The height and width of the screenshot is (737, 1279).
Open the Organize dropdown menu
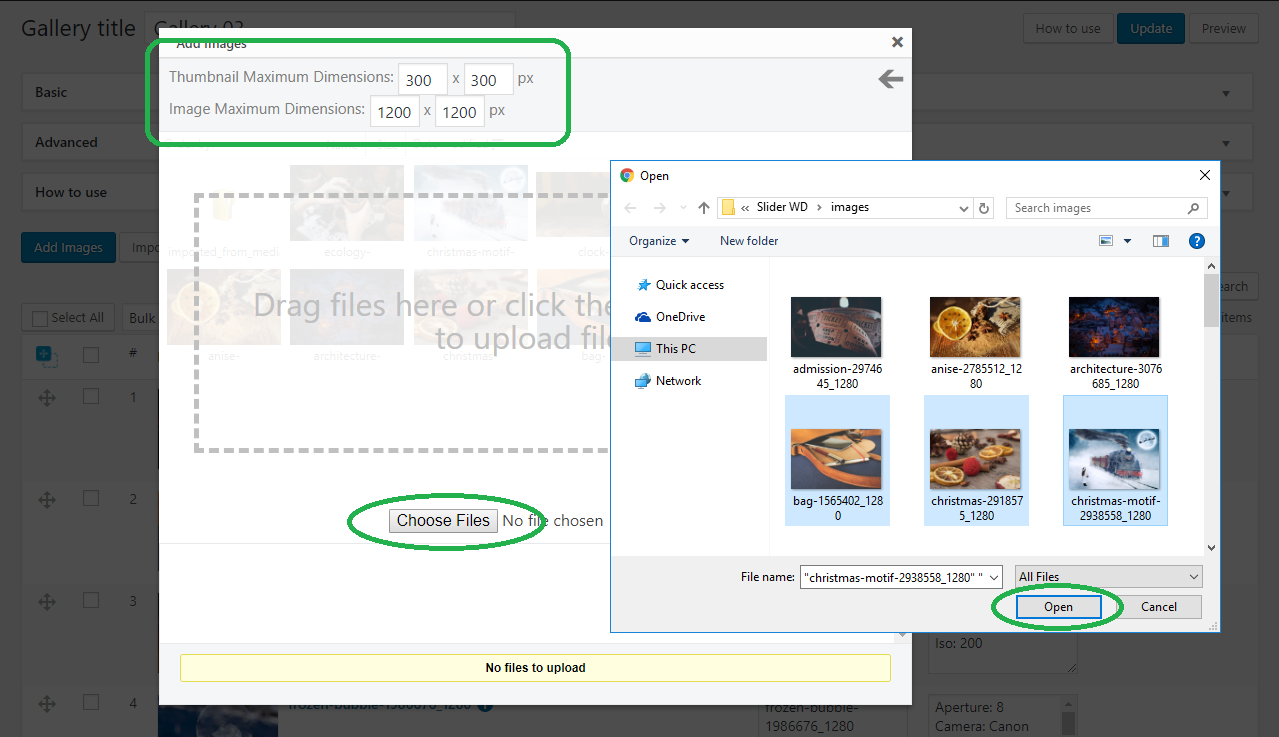[659, 241]
